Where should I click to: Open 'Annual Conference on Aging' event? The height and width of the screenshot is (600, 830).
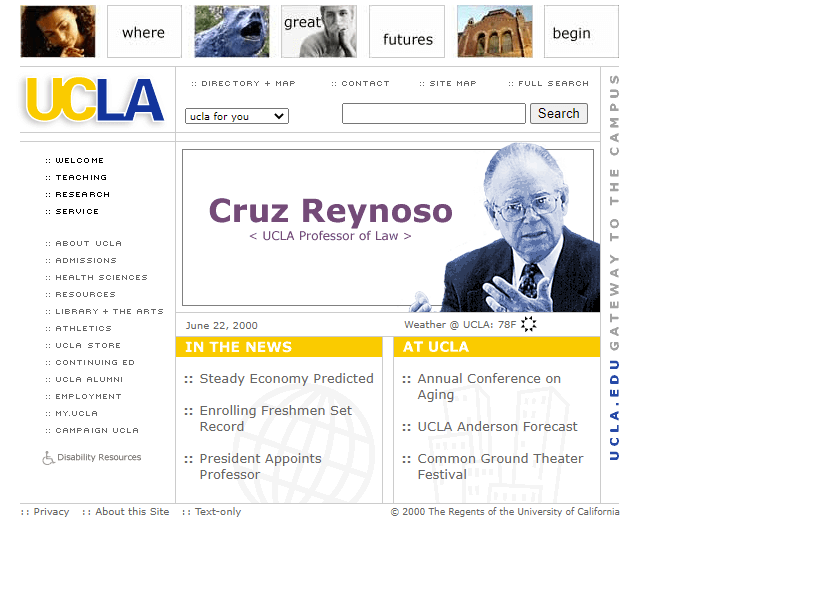(489, 387)
